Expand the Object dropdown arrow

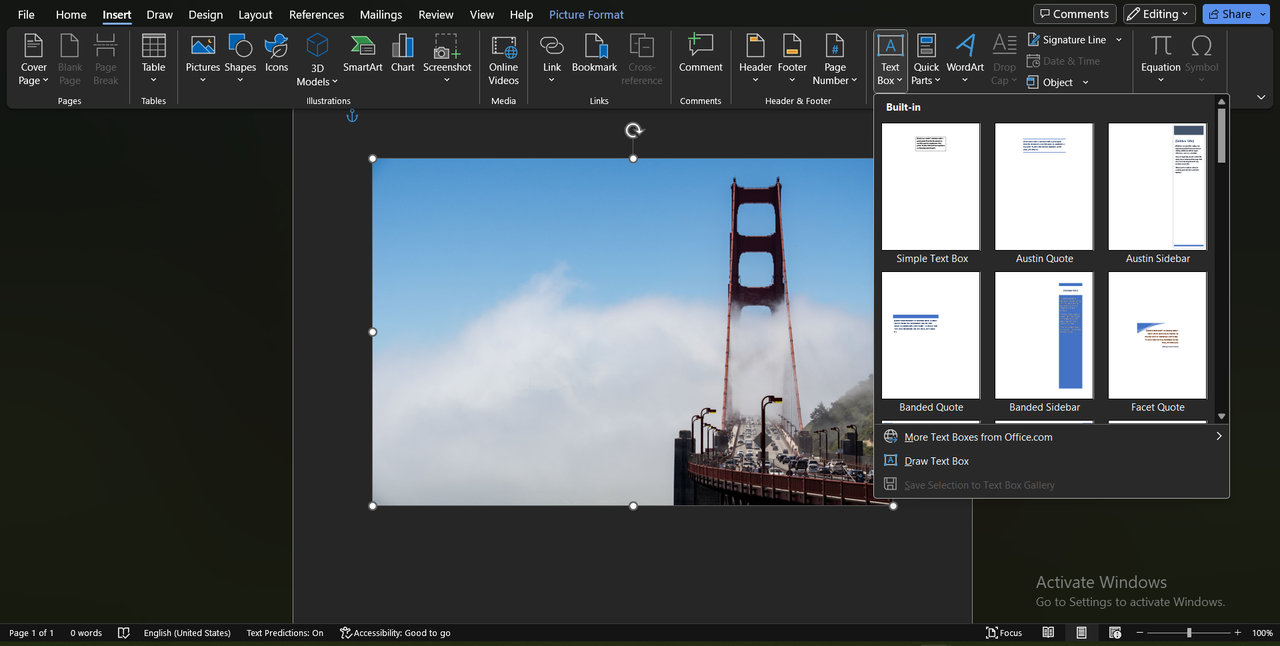[1085, 82]
